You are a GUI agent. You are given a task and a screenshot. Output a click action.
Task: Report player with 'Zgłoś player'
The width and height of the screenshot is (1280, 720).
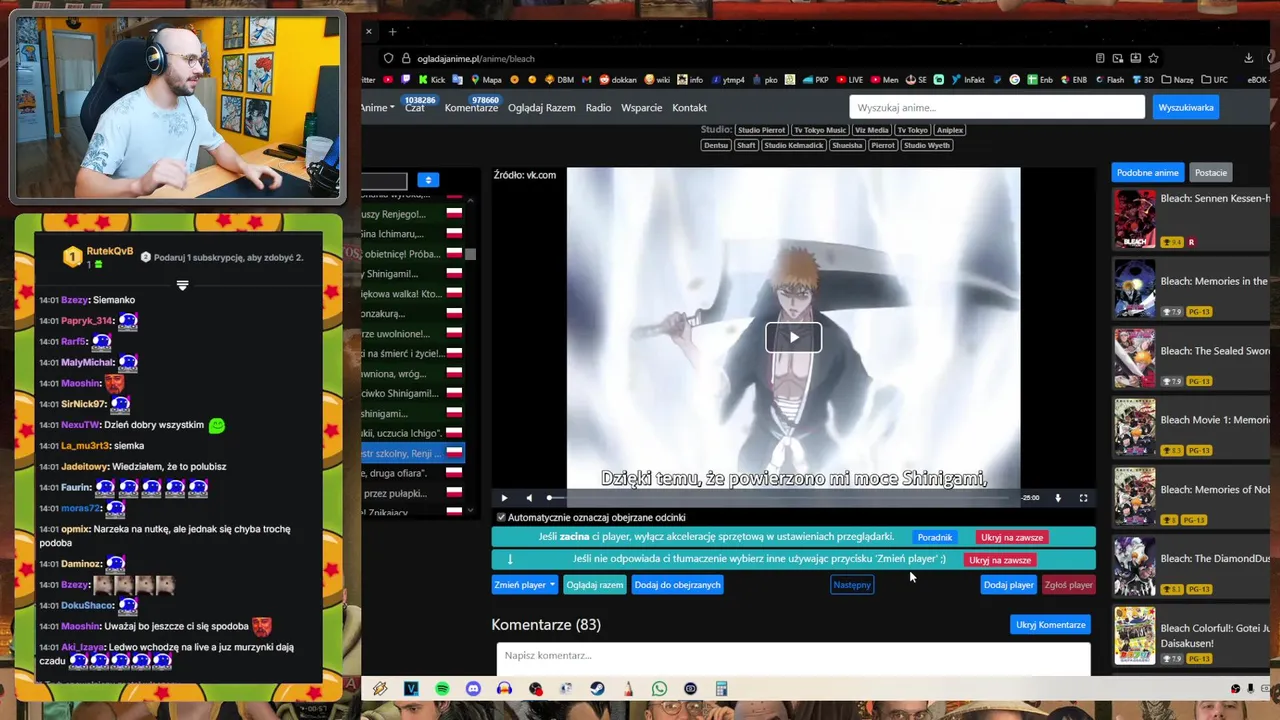coord(1068,585)
